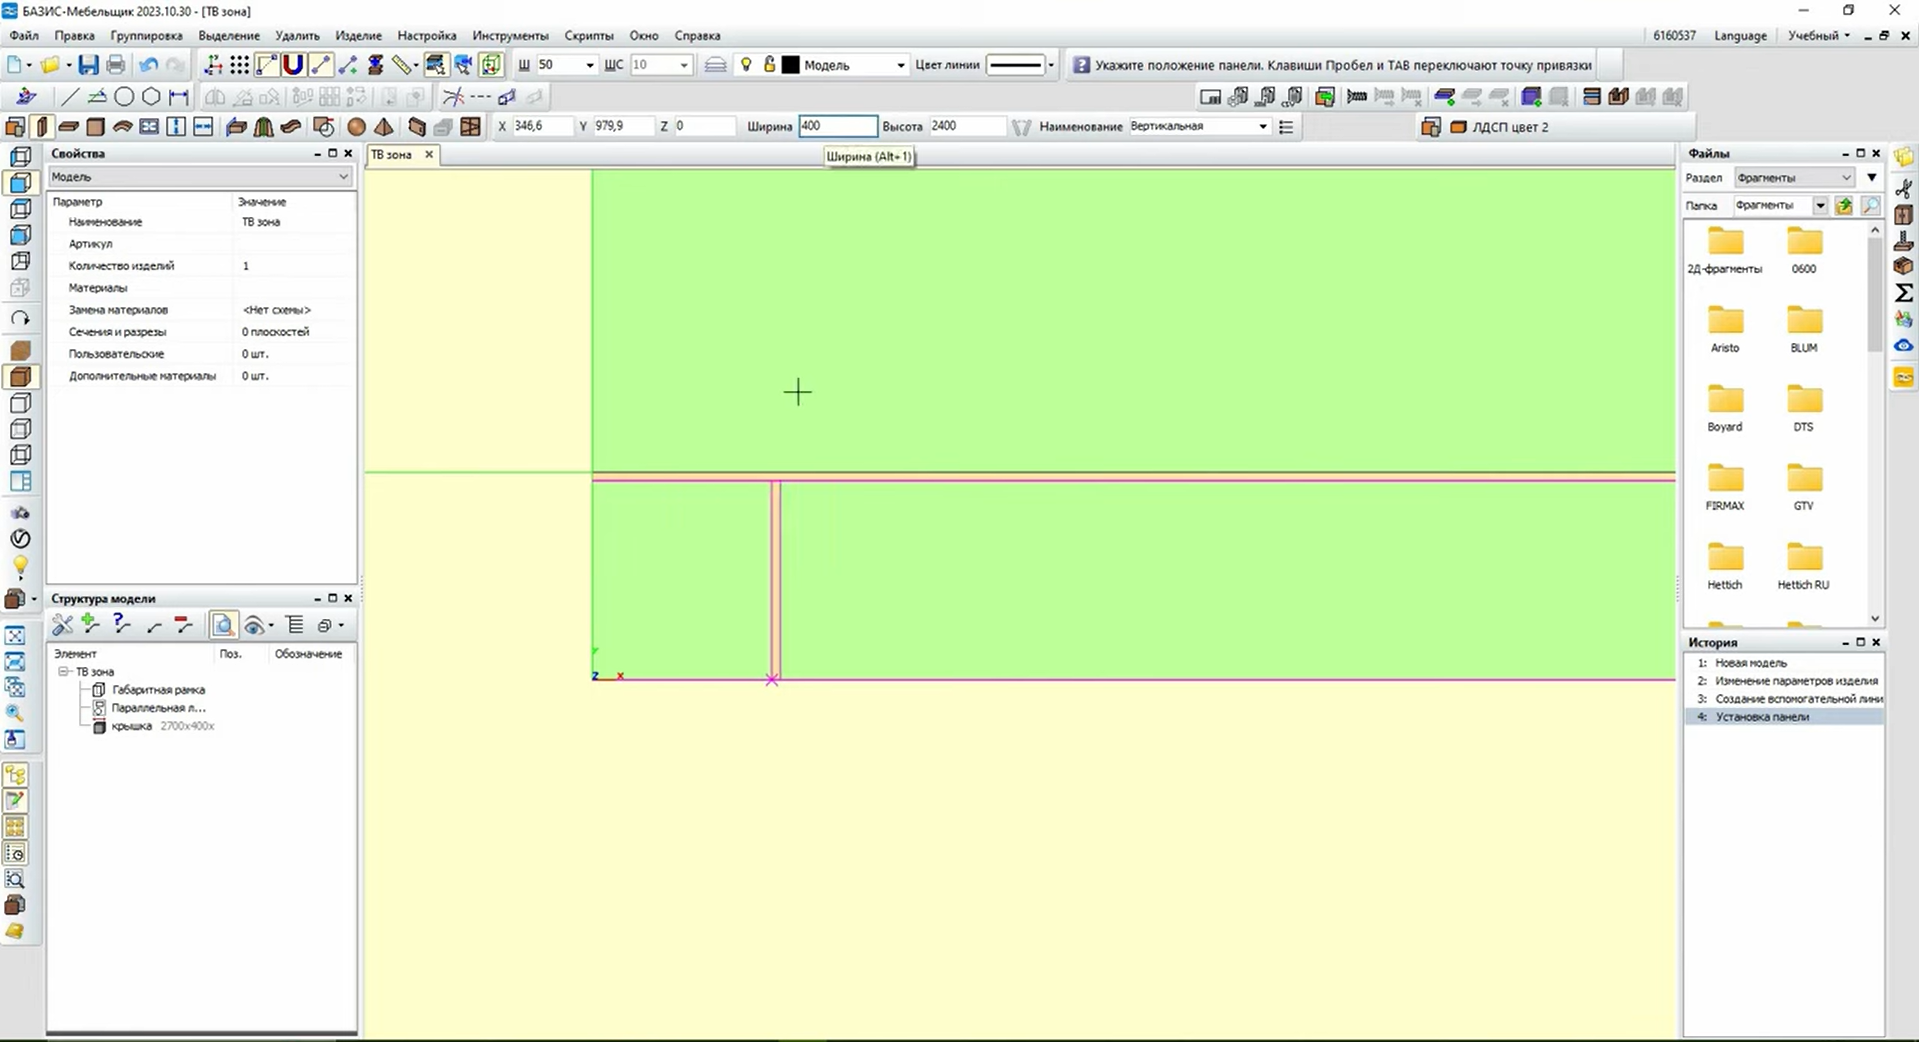Select history entry Новая модель
This screenshot has height=1042, width=1919.
pyautogui.click(x=1750, y=663)
